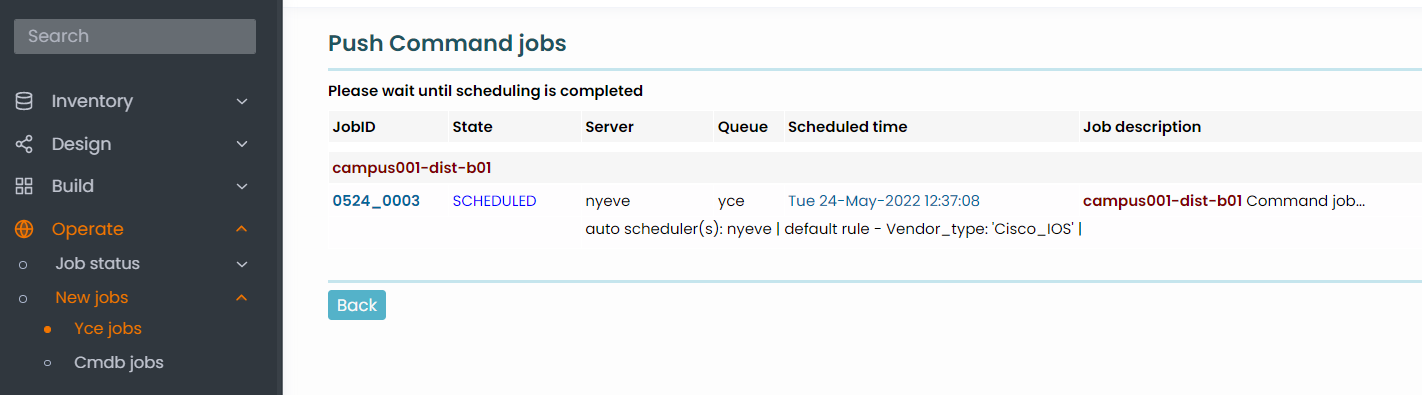Open the Yce jobs menu item
Screen dimensions: 1422x395
(x=108, y=329)
